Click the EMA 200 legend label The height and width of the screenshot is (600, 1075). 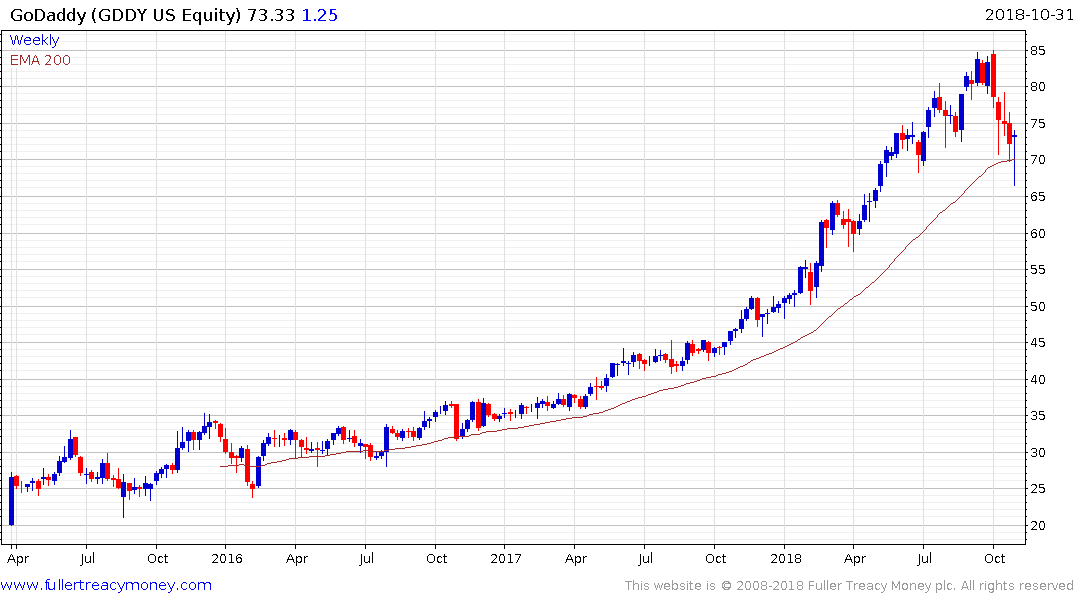pos(40,60)
